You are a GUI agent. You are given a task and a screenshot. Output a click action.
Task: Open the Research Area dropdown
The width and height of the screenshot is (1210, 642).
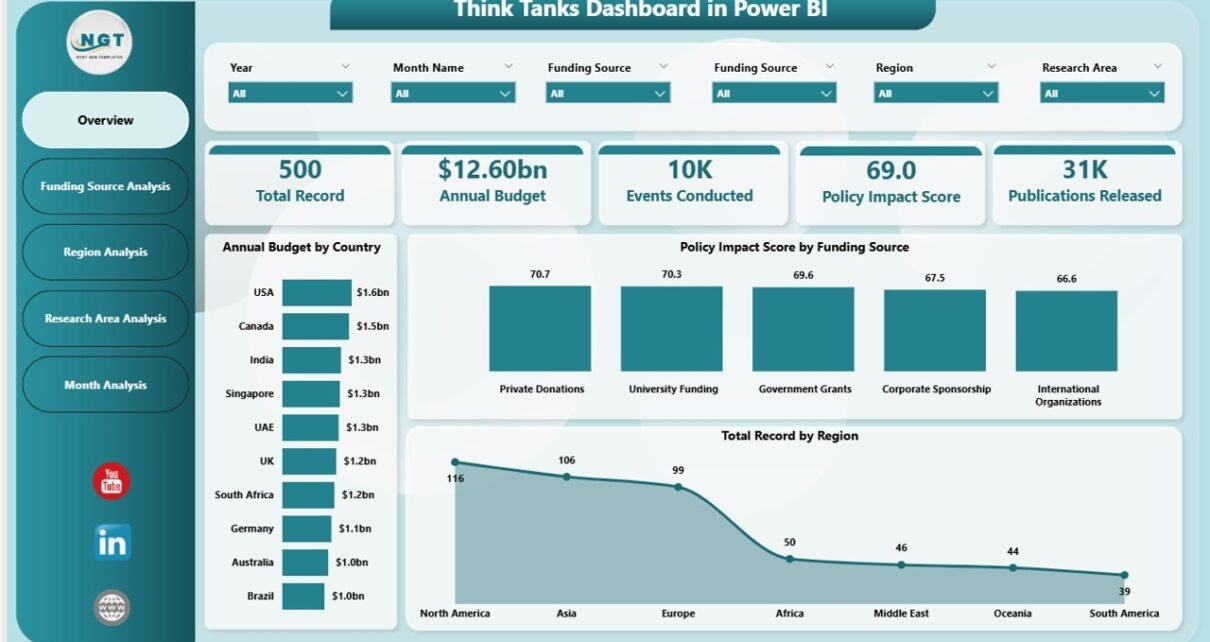(1101, 93)
